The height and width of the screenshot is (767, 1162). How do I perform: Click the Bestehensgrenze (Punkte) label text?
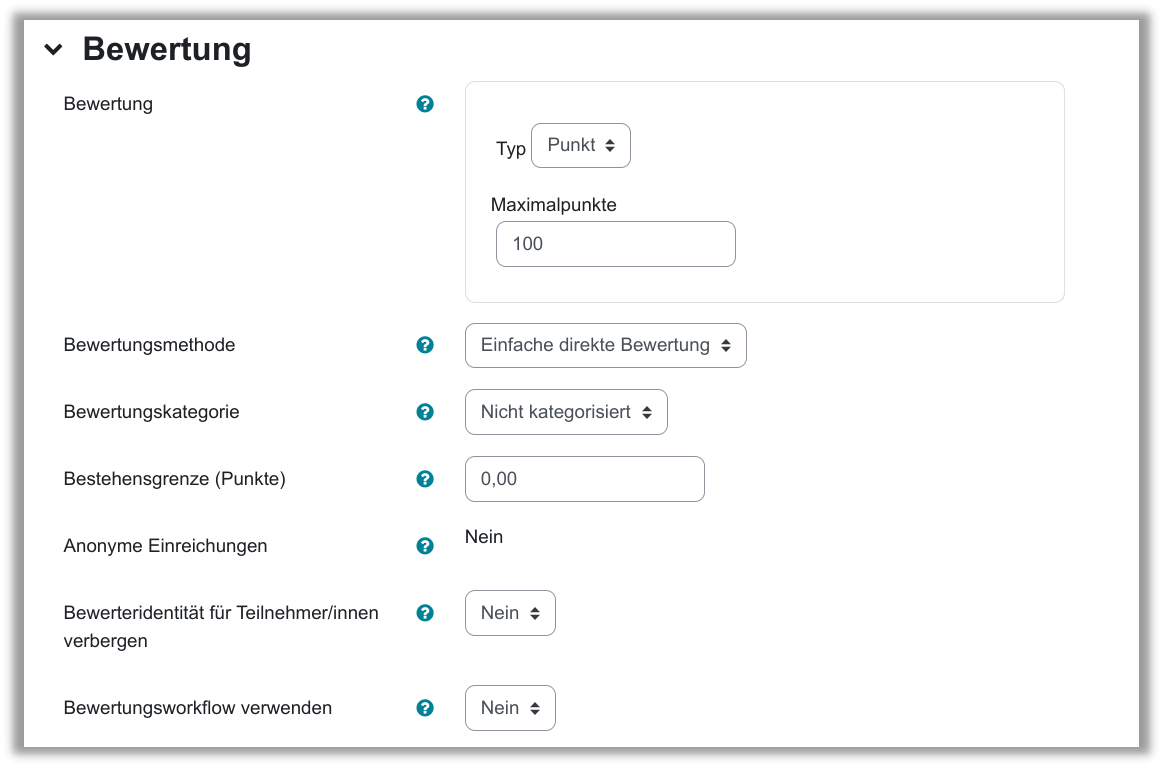175,479
